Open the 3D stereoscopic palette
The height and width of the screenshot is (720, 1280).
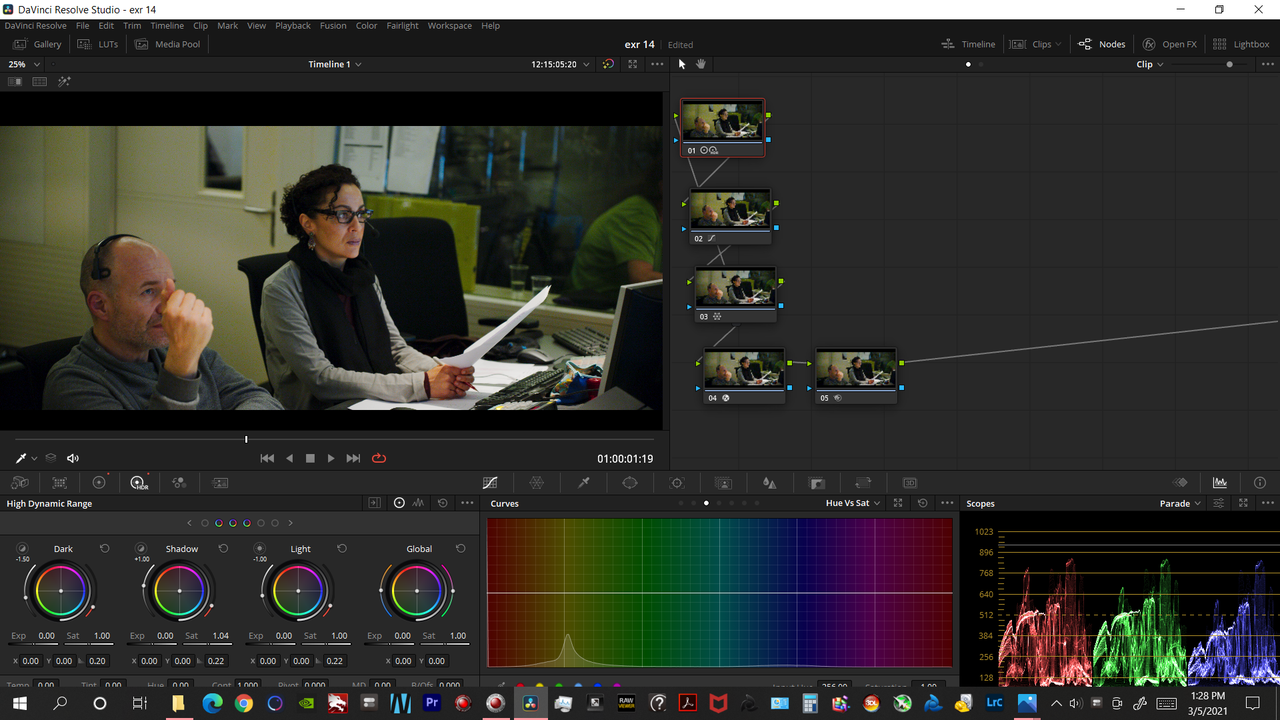click(910, 483)
